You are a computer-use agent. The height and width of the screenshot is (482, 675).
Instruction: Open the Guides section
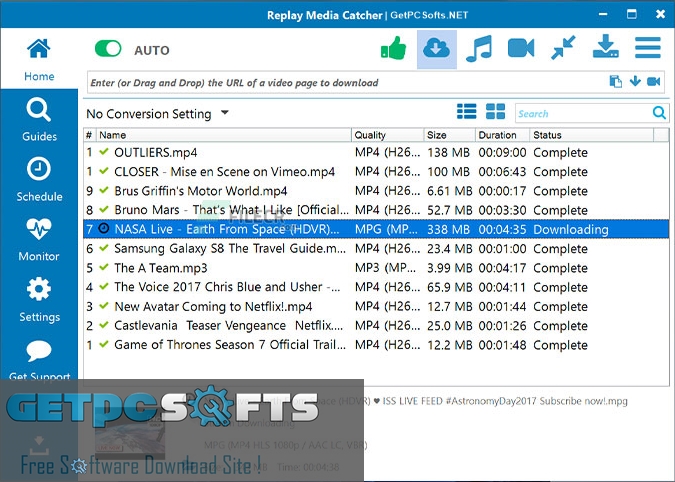point(39,120)
